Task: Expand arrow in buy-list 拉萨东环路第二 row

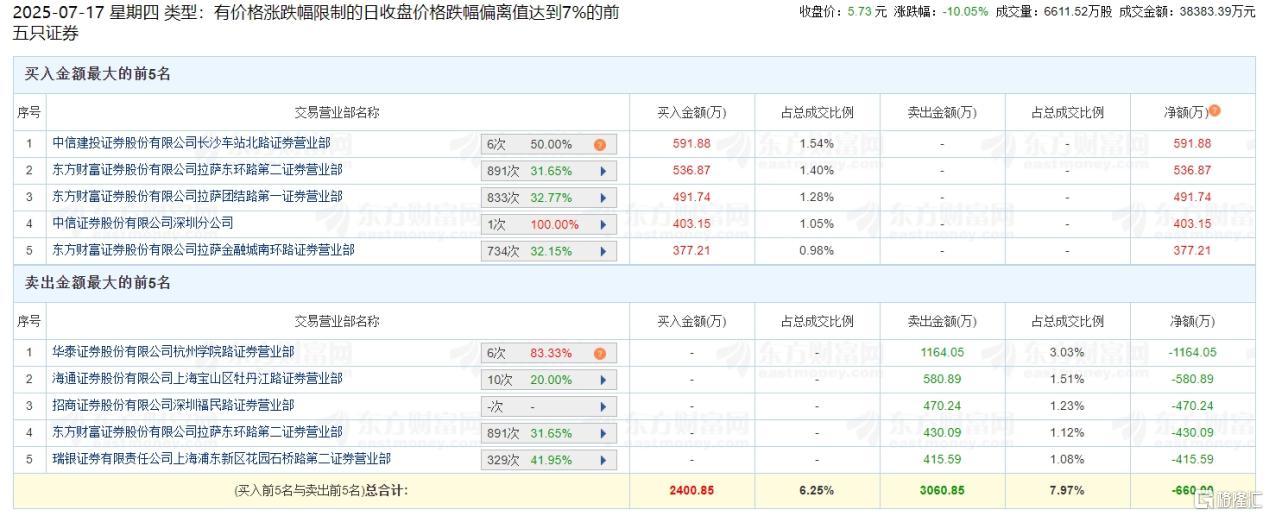Action: click(x=603, y=171)
